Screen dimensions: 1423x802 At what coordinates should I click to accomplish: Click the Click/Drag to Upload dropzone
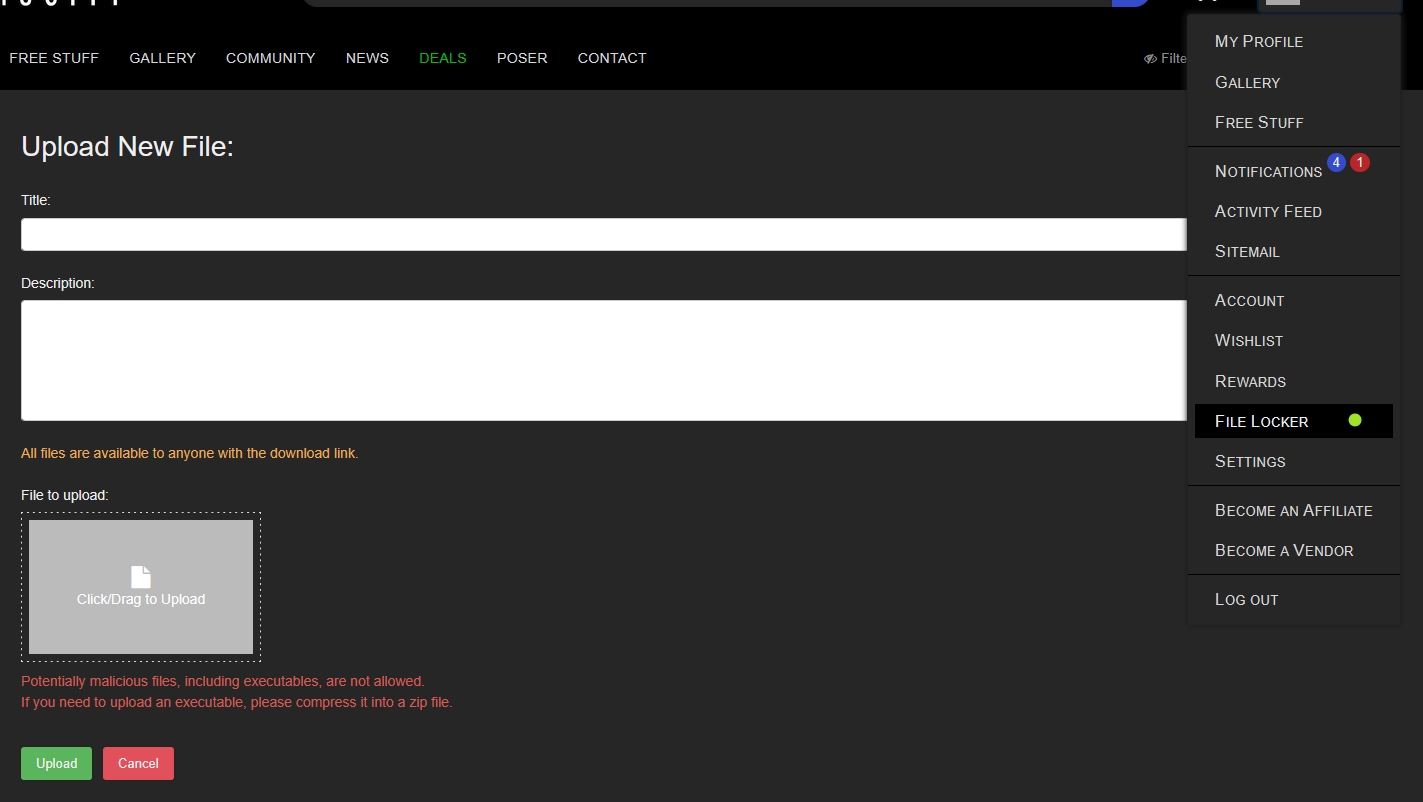[x=141, y=587]
